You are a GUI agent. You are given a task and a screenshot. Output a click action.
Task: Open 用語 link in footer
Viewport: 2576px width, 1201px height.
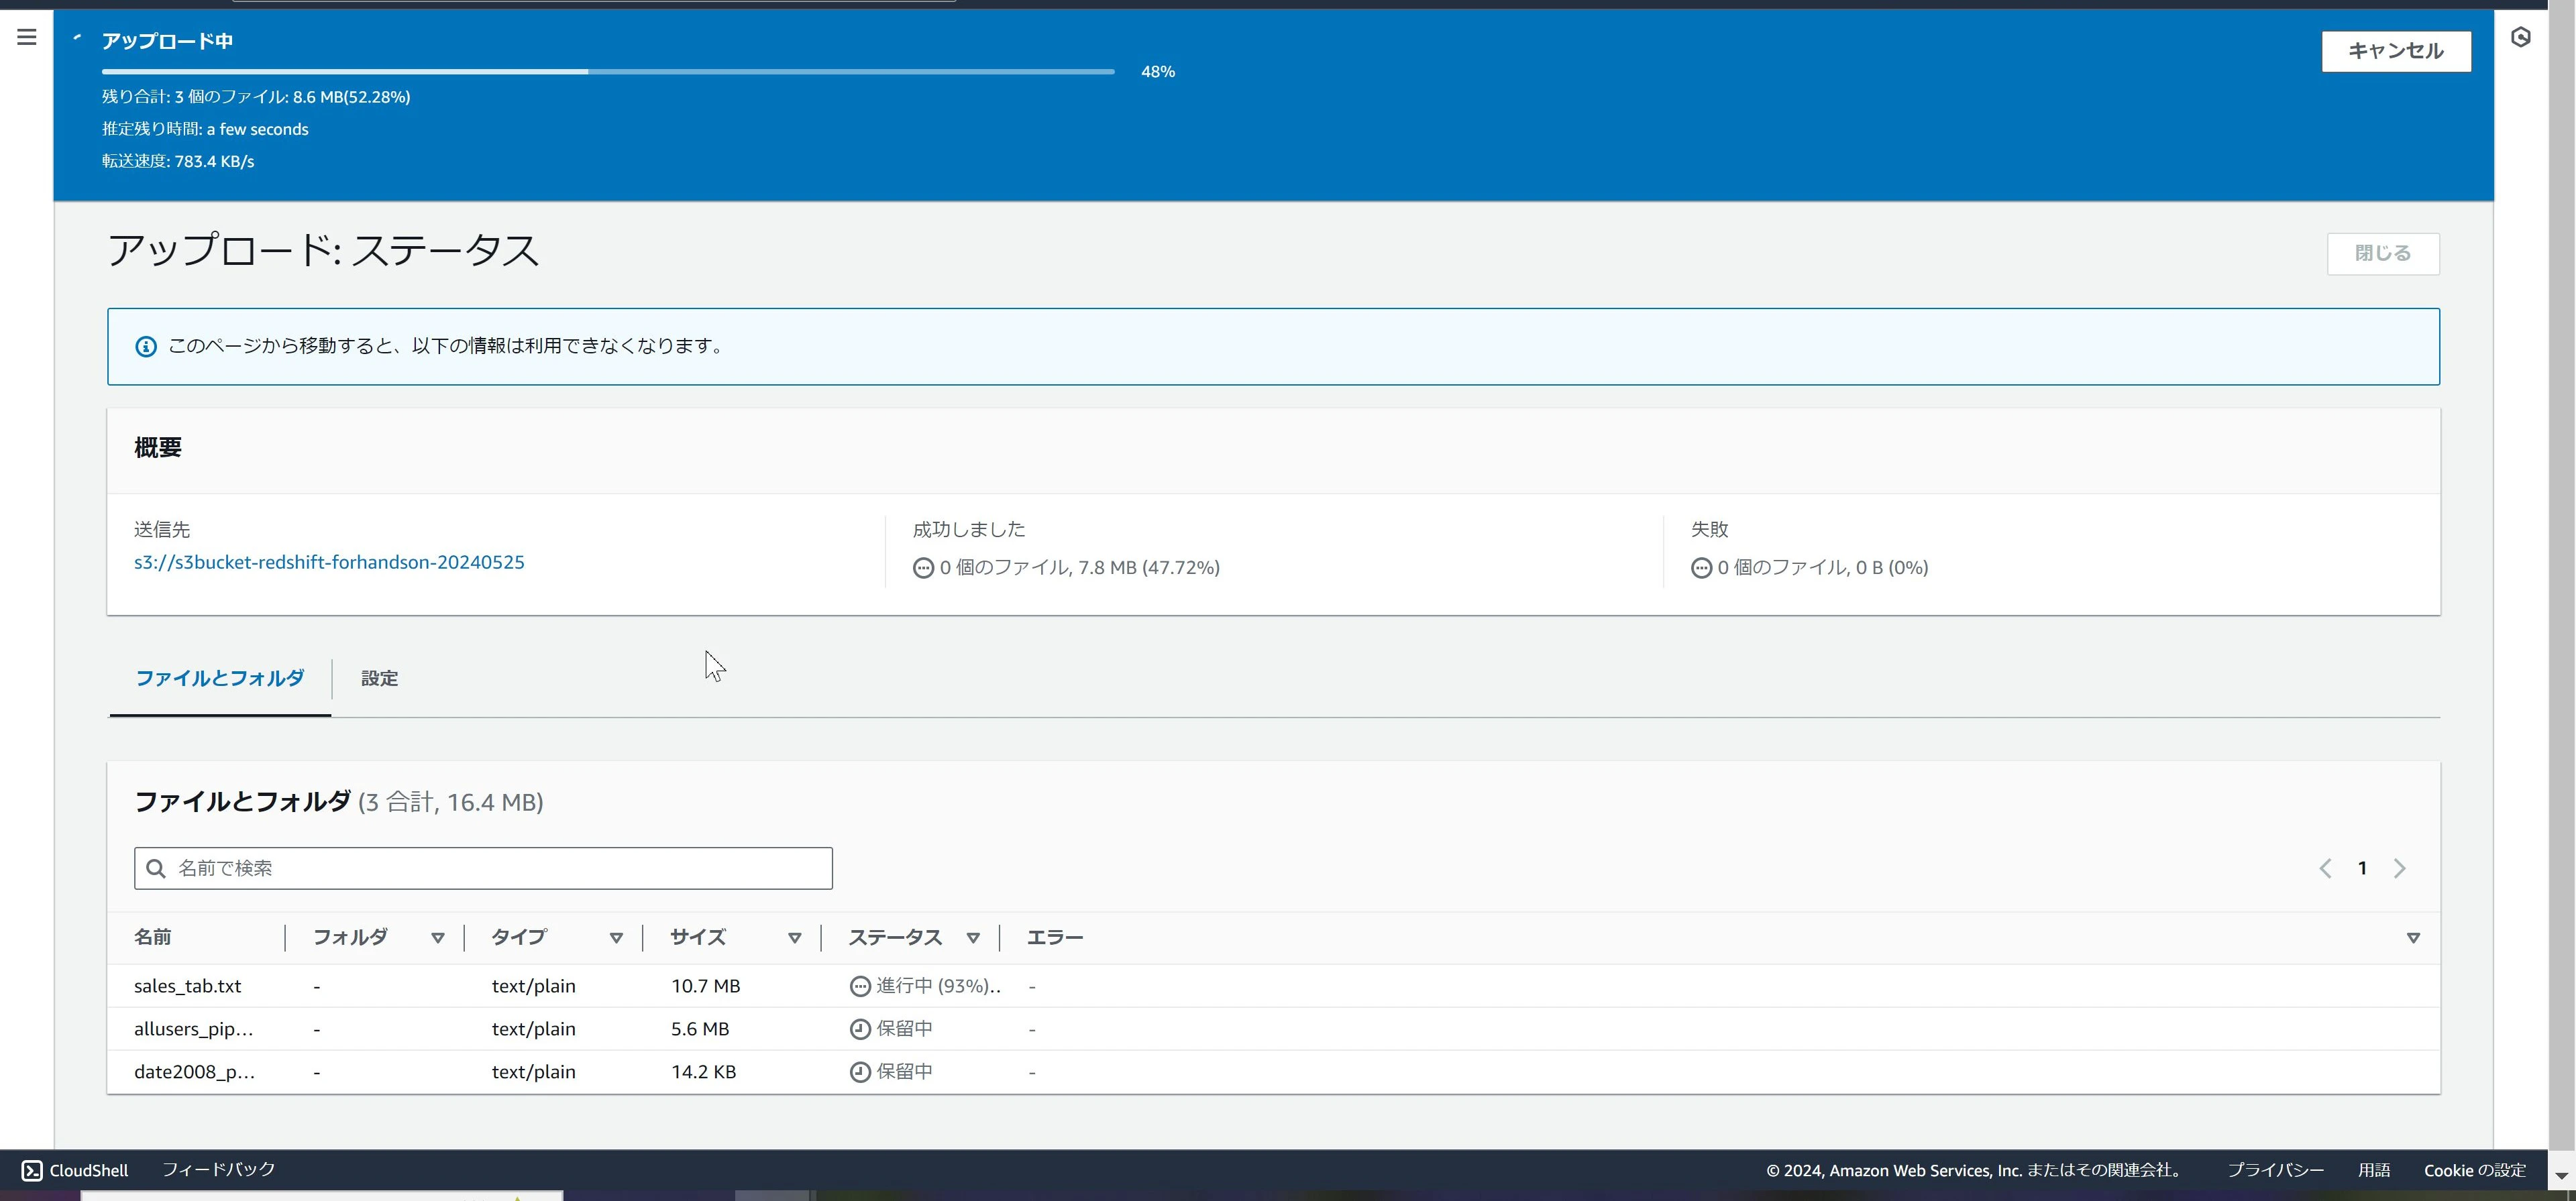pos(2374,1171)
